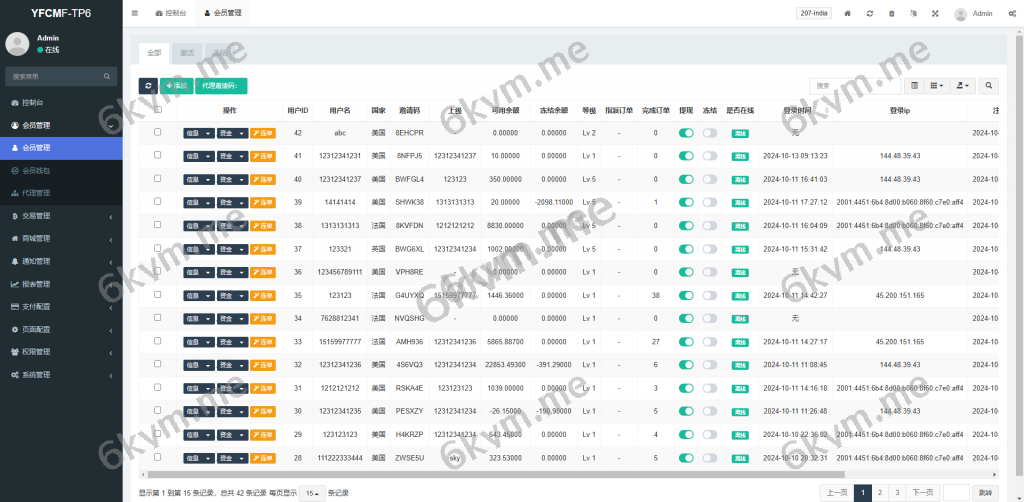Click the refresh icon in top navbar
This screenshot has width=1024, height=502.
(x=870, y=14)
